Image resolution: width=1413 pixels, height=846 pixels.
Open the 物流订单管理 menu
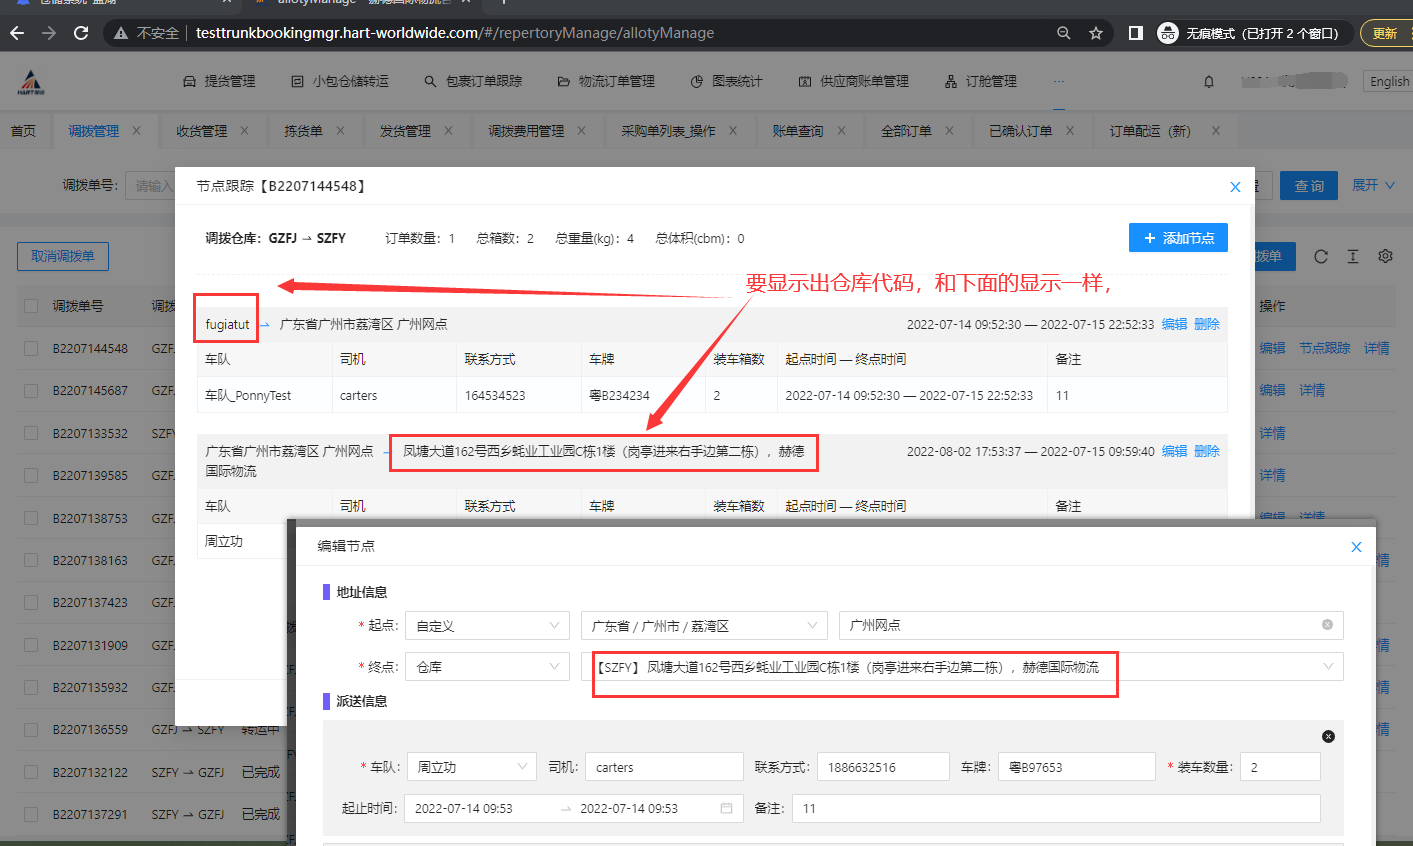(x=606, y=81)
